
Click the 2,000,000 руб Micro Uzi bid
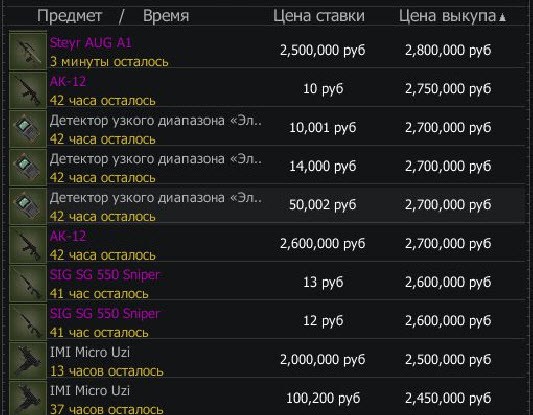(323, 359)
